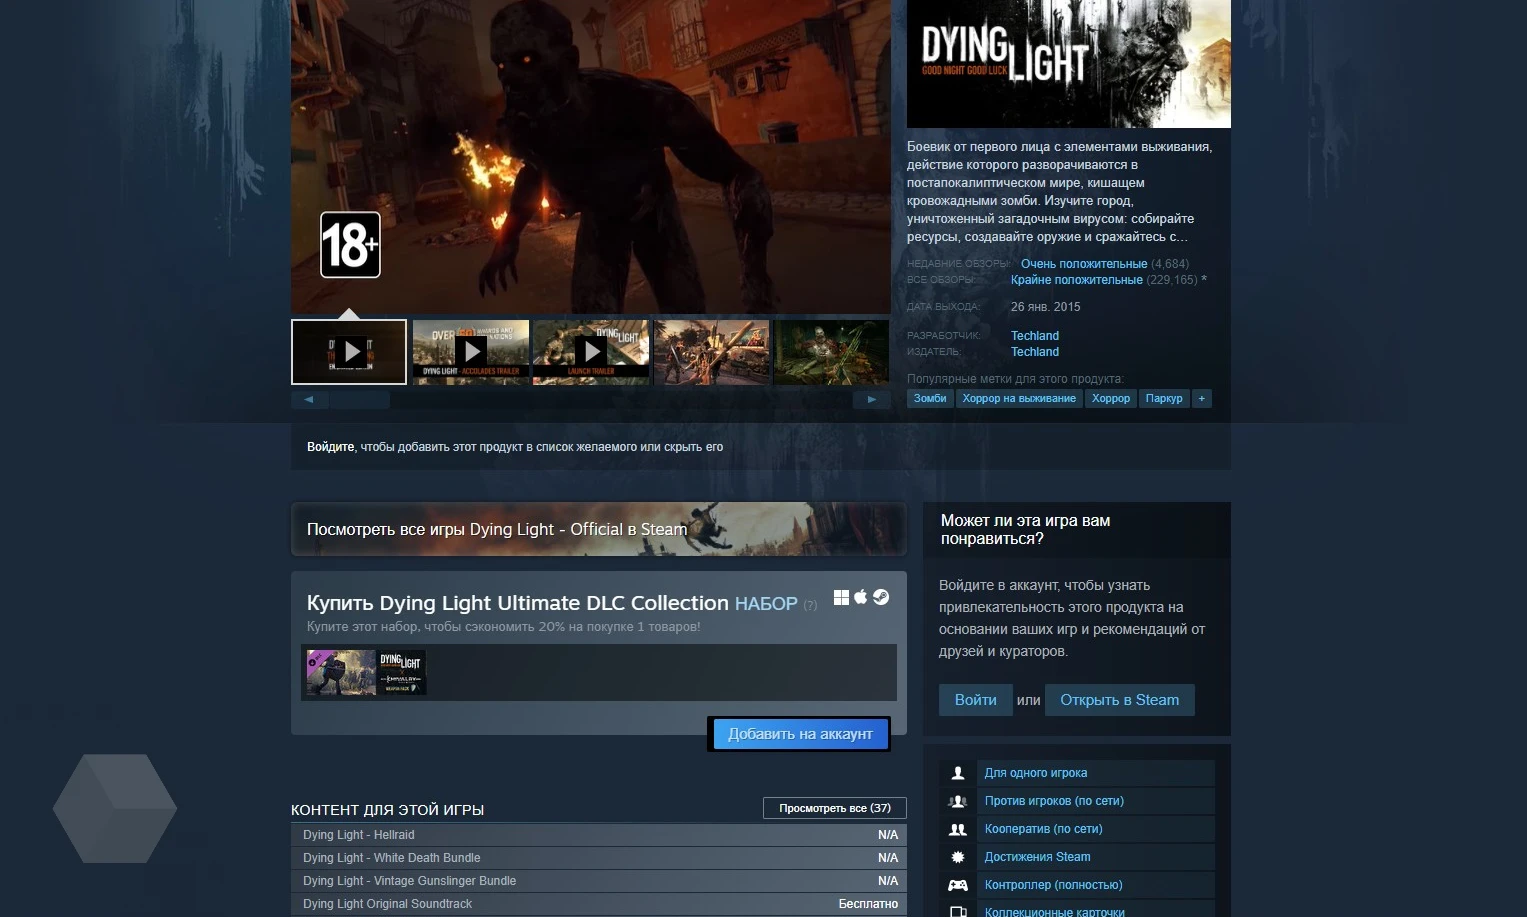Click the SteamOS platform icon
Image resolution: width=1527 pixels, height=917 pixels.
pyautogui.click(x=881, y=597)
